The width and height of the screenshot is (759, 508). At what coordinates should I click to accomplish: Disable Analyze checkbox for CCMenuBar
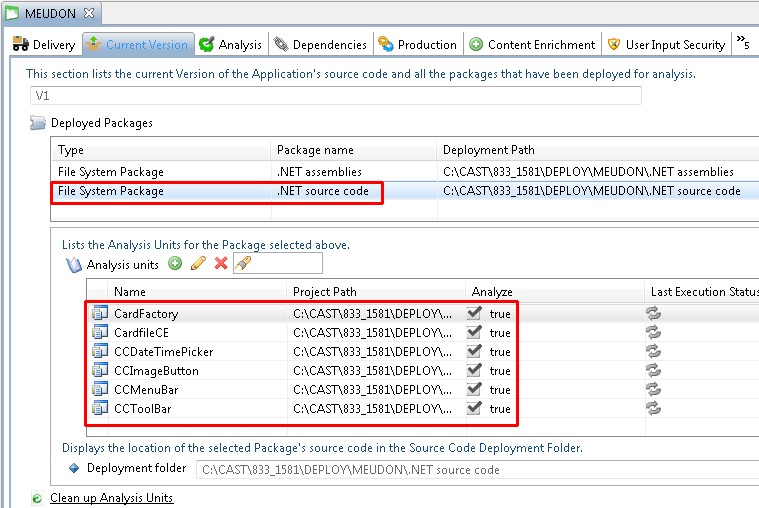(474, 390)
